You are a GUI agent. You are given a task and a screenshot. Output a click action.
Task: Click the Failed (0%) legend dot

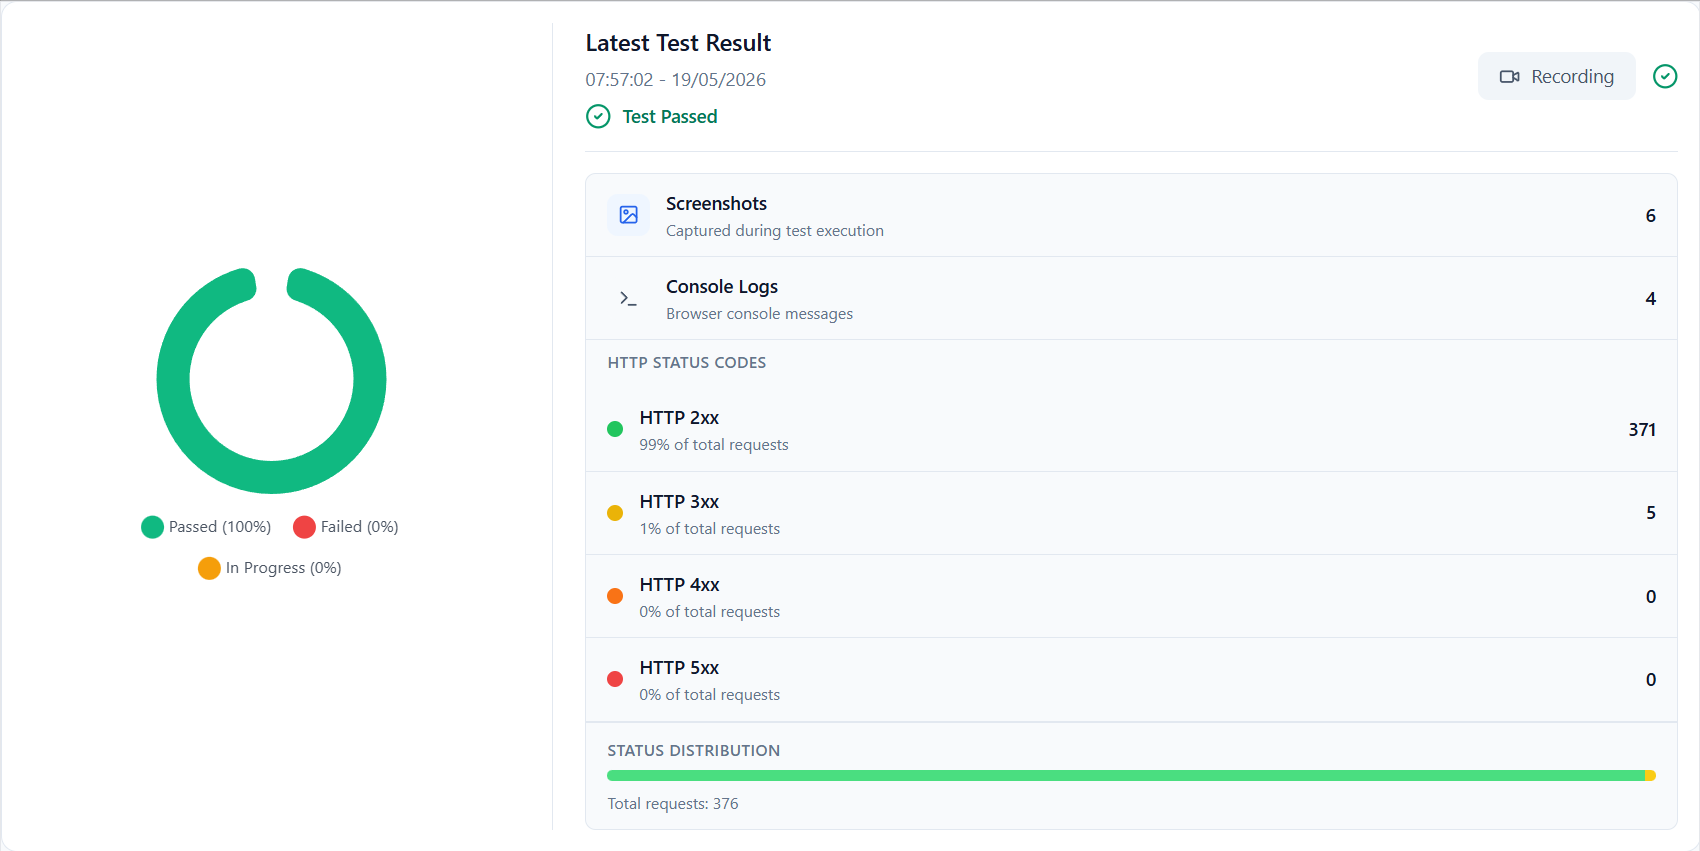(x=304, y=527)
